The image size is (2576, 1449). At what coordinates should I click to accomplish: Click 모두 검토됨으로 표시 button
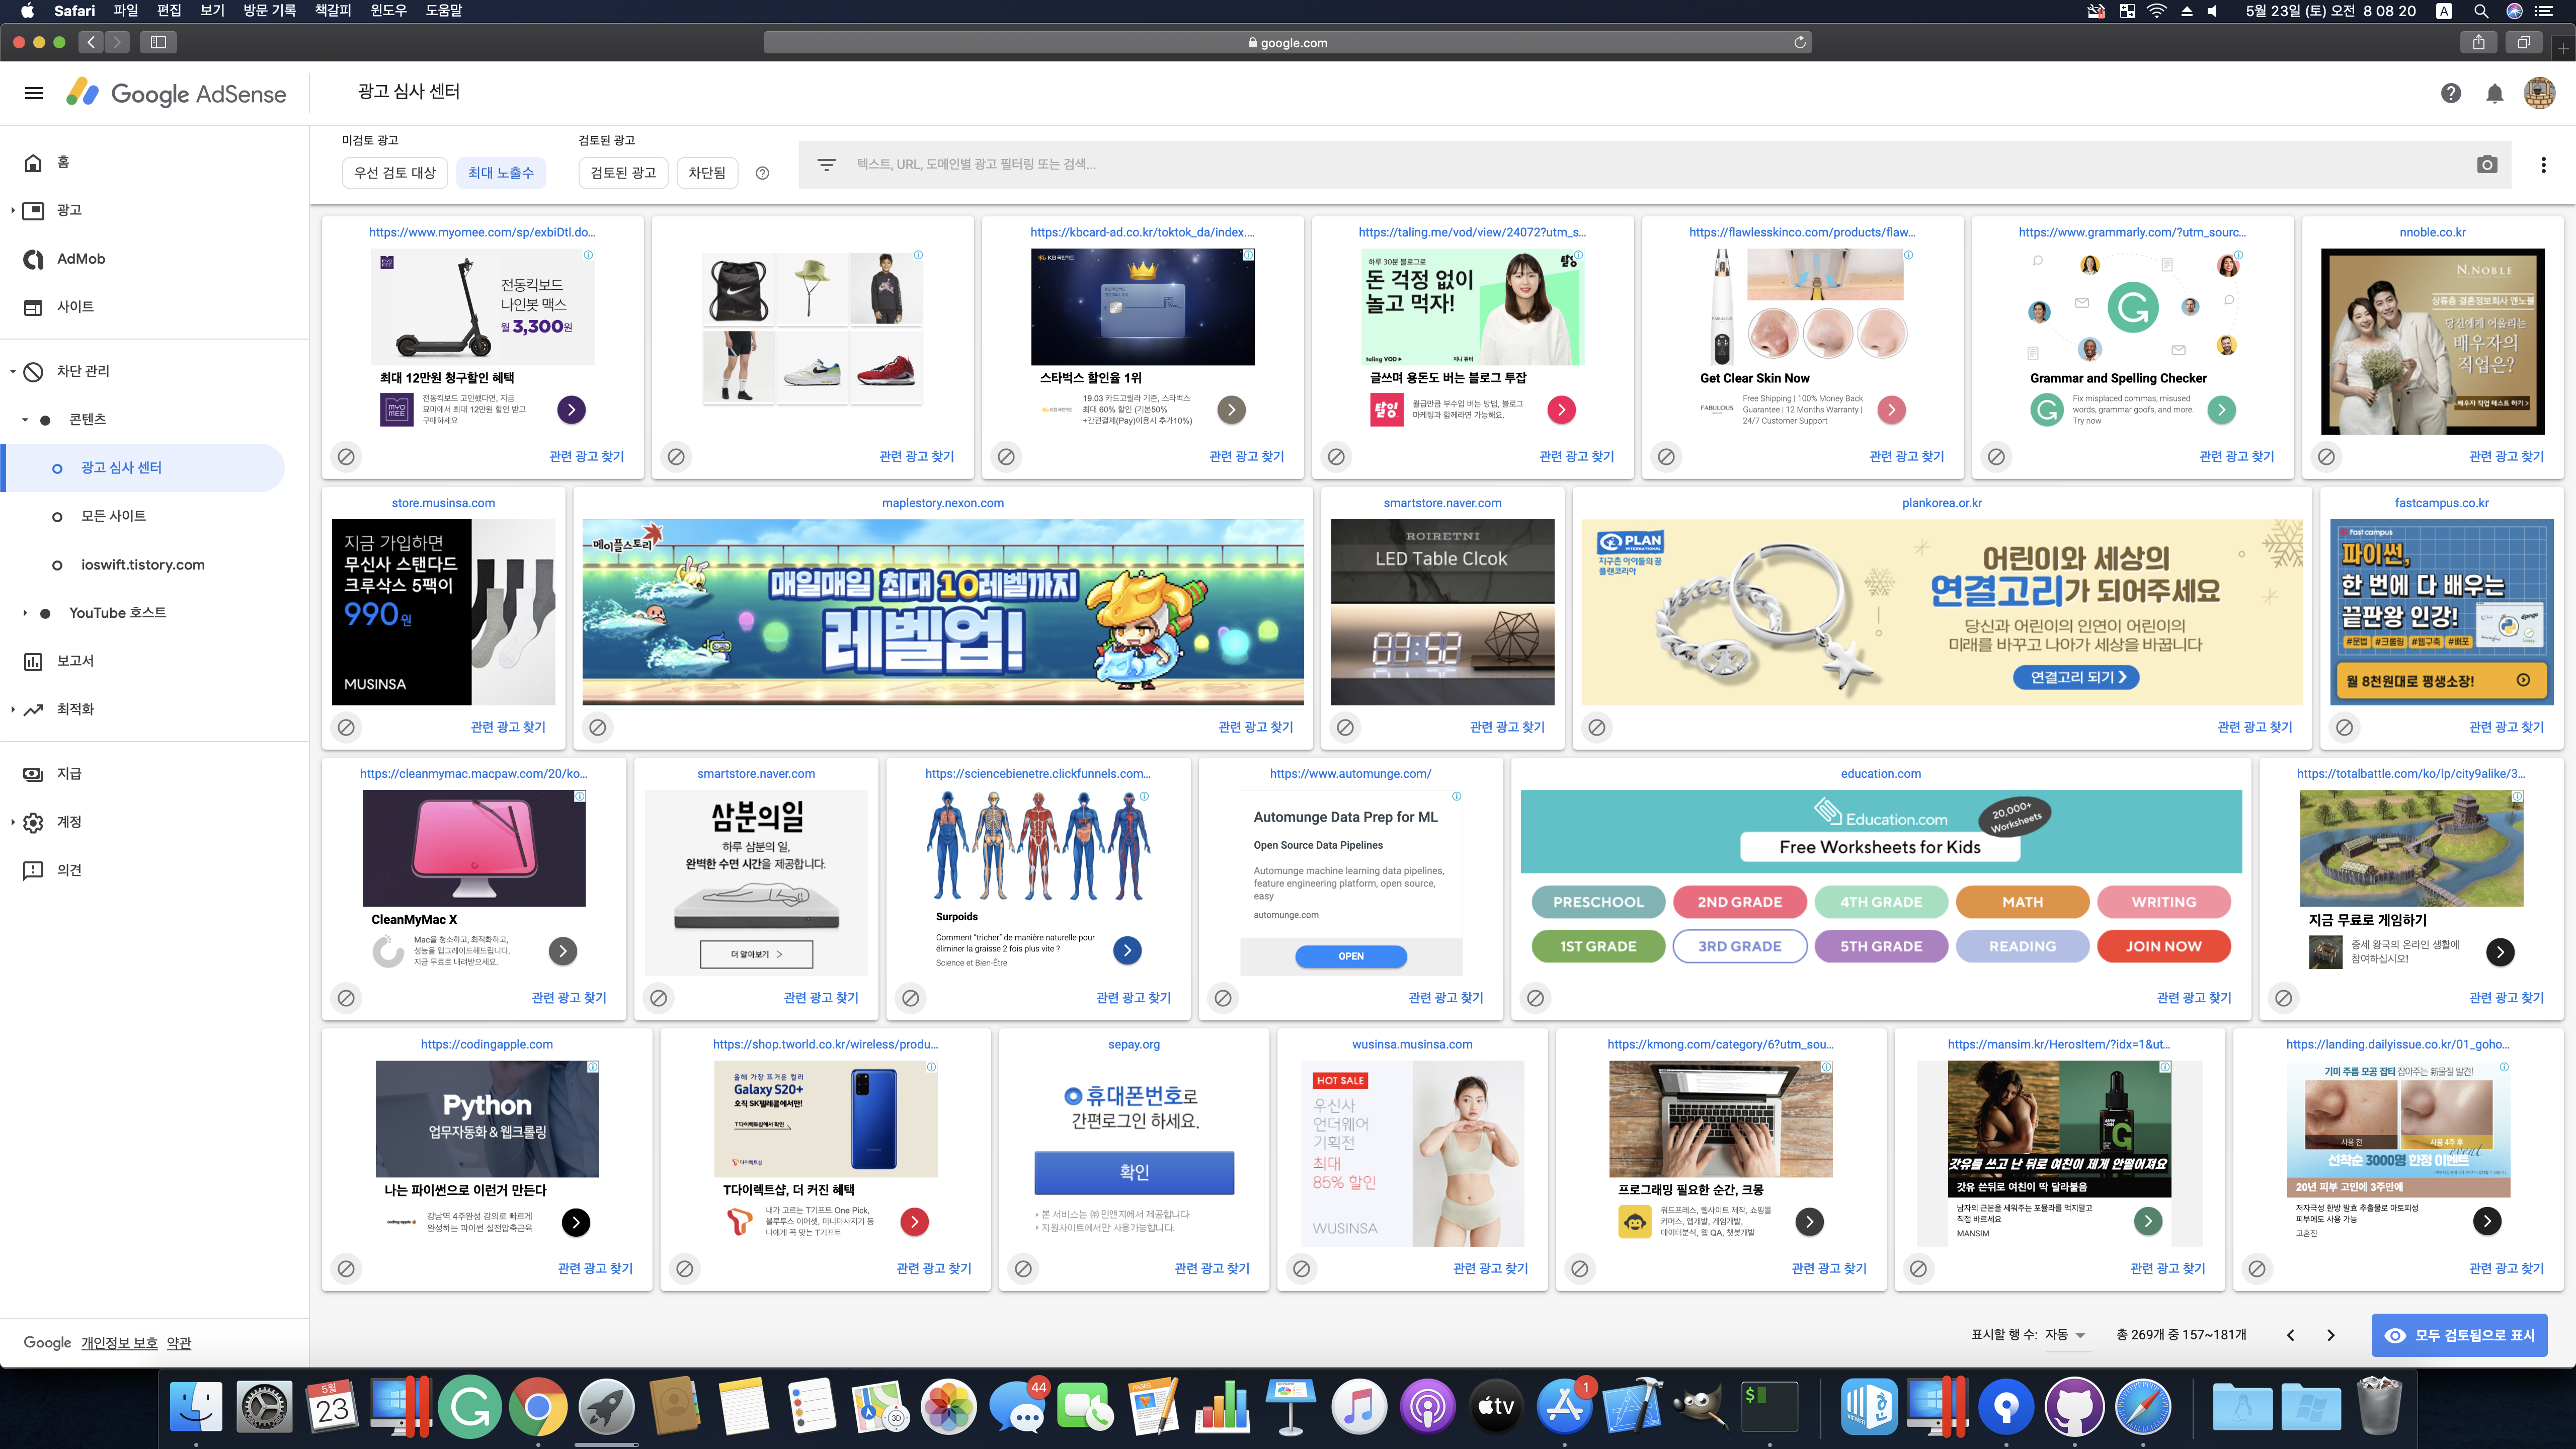[2459, 1335]
